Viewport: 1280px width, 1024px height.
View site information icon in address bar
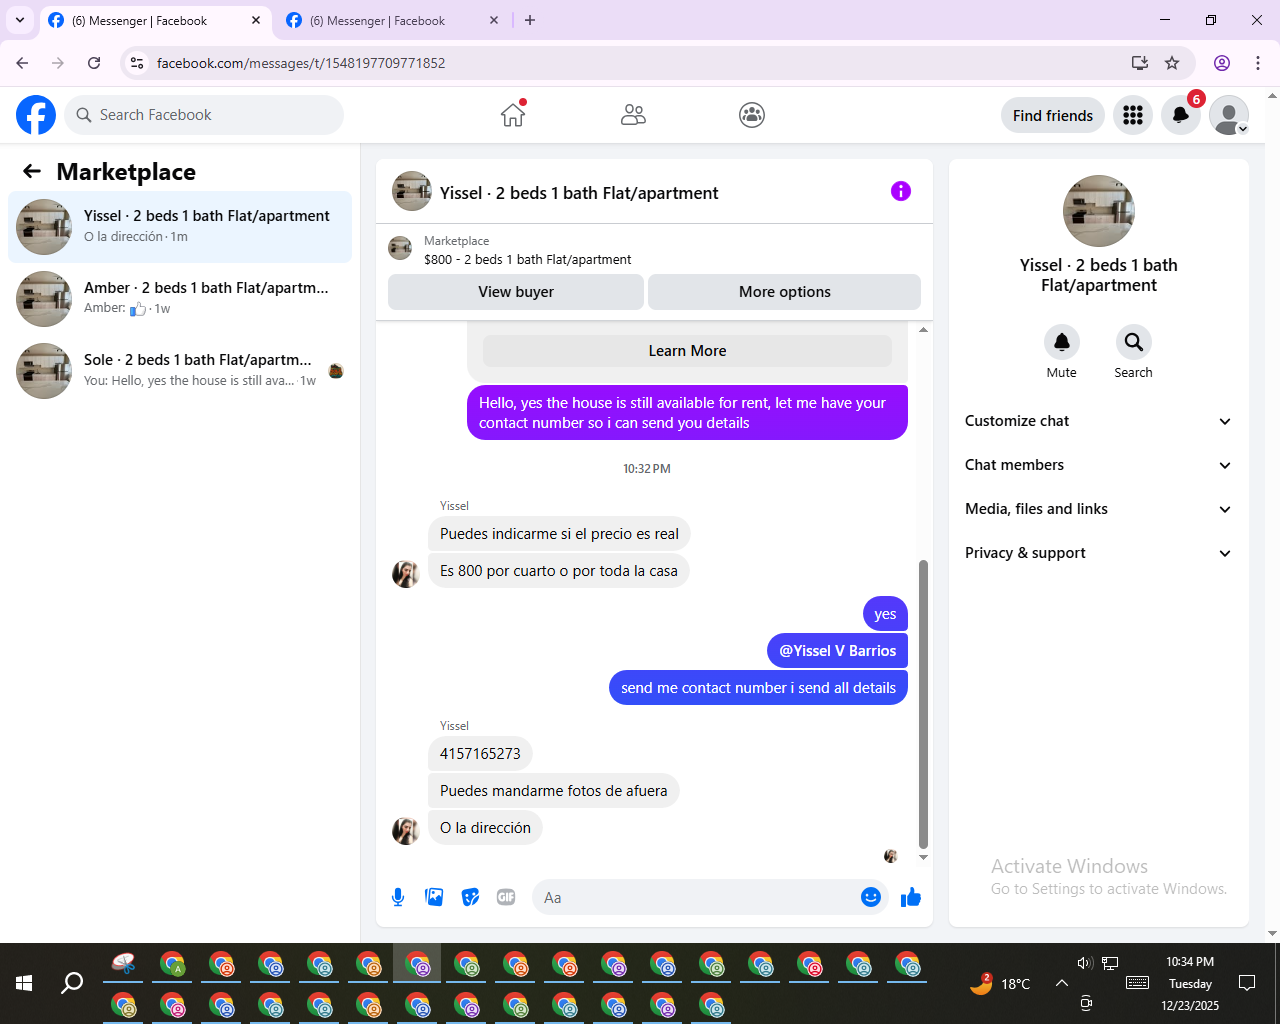138,63
